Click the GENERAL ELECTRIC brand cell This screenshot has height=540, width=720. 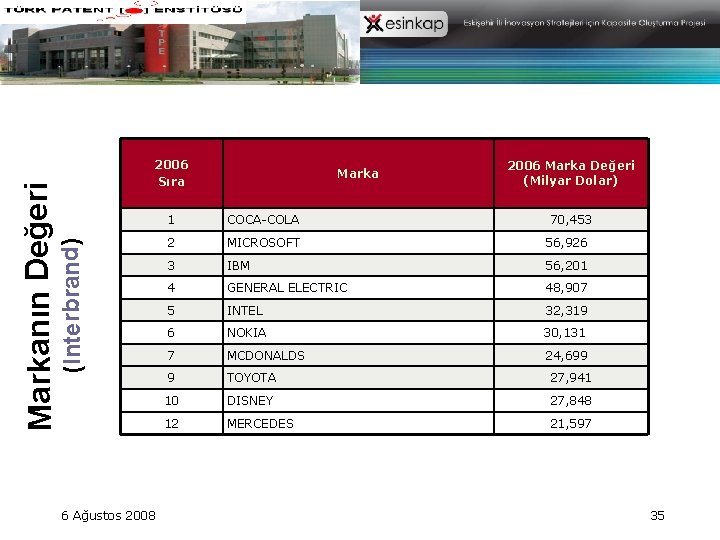coord(358,288)
